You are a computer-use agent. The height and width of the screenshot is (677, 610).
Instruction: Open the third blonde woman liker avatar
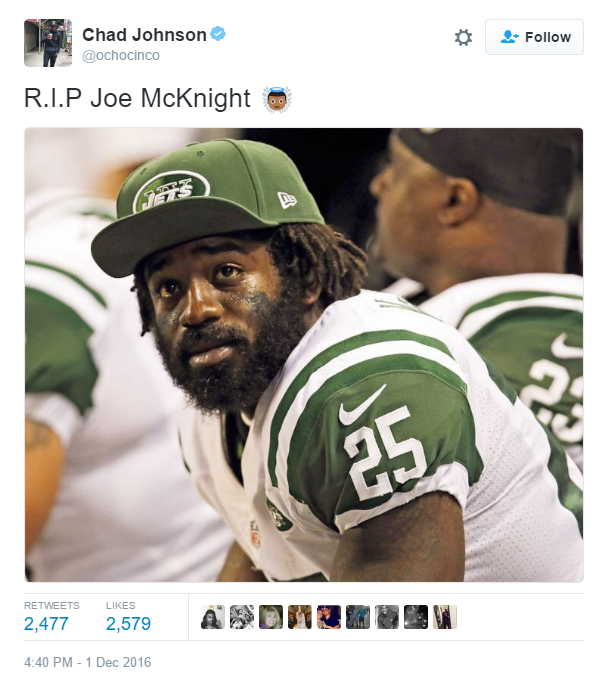coord(271,617)
